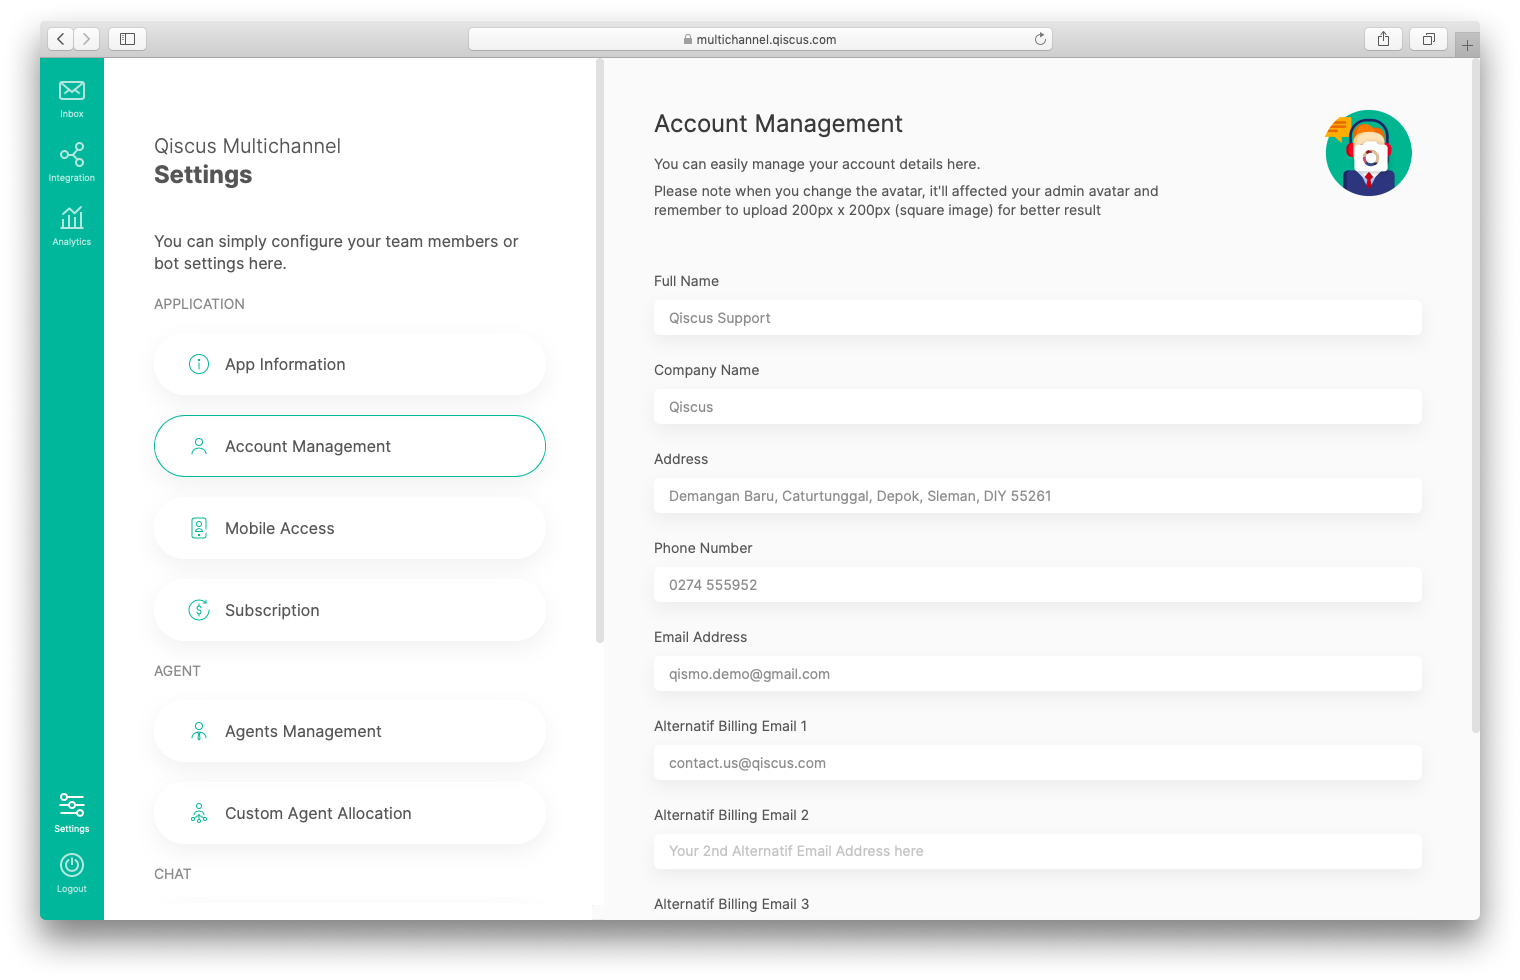Open the Integration icon in sidebar
The image size is (1520, 980).
click(72, 154)
